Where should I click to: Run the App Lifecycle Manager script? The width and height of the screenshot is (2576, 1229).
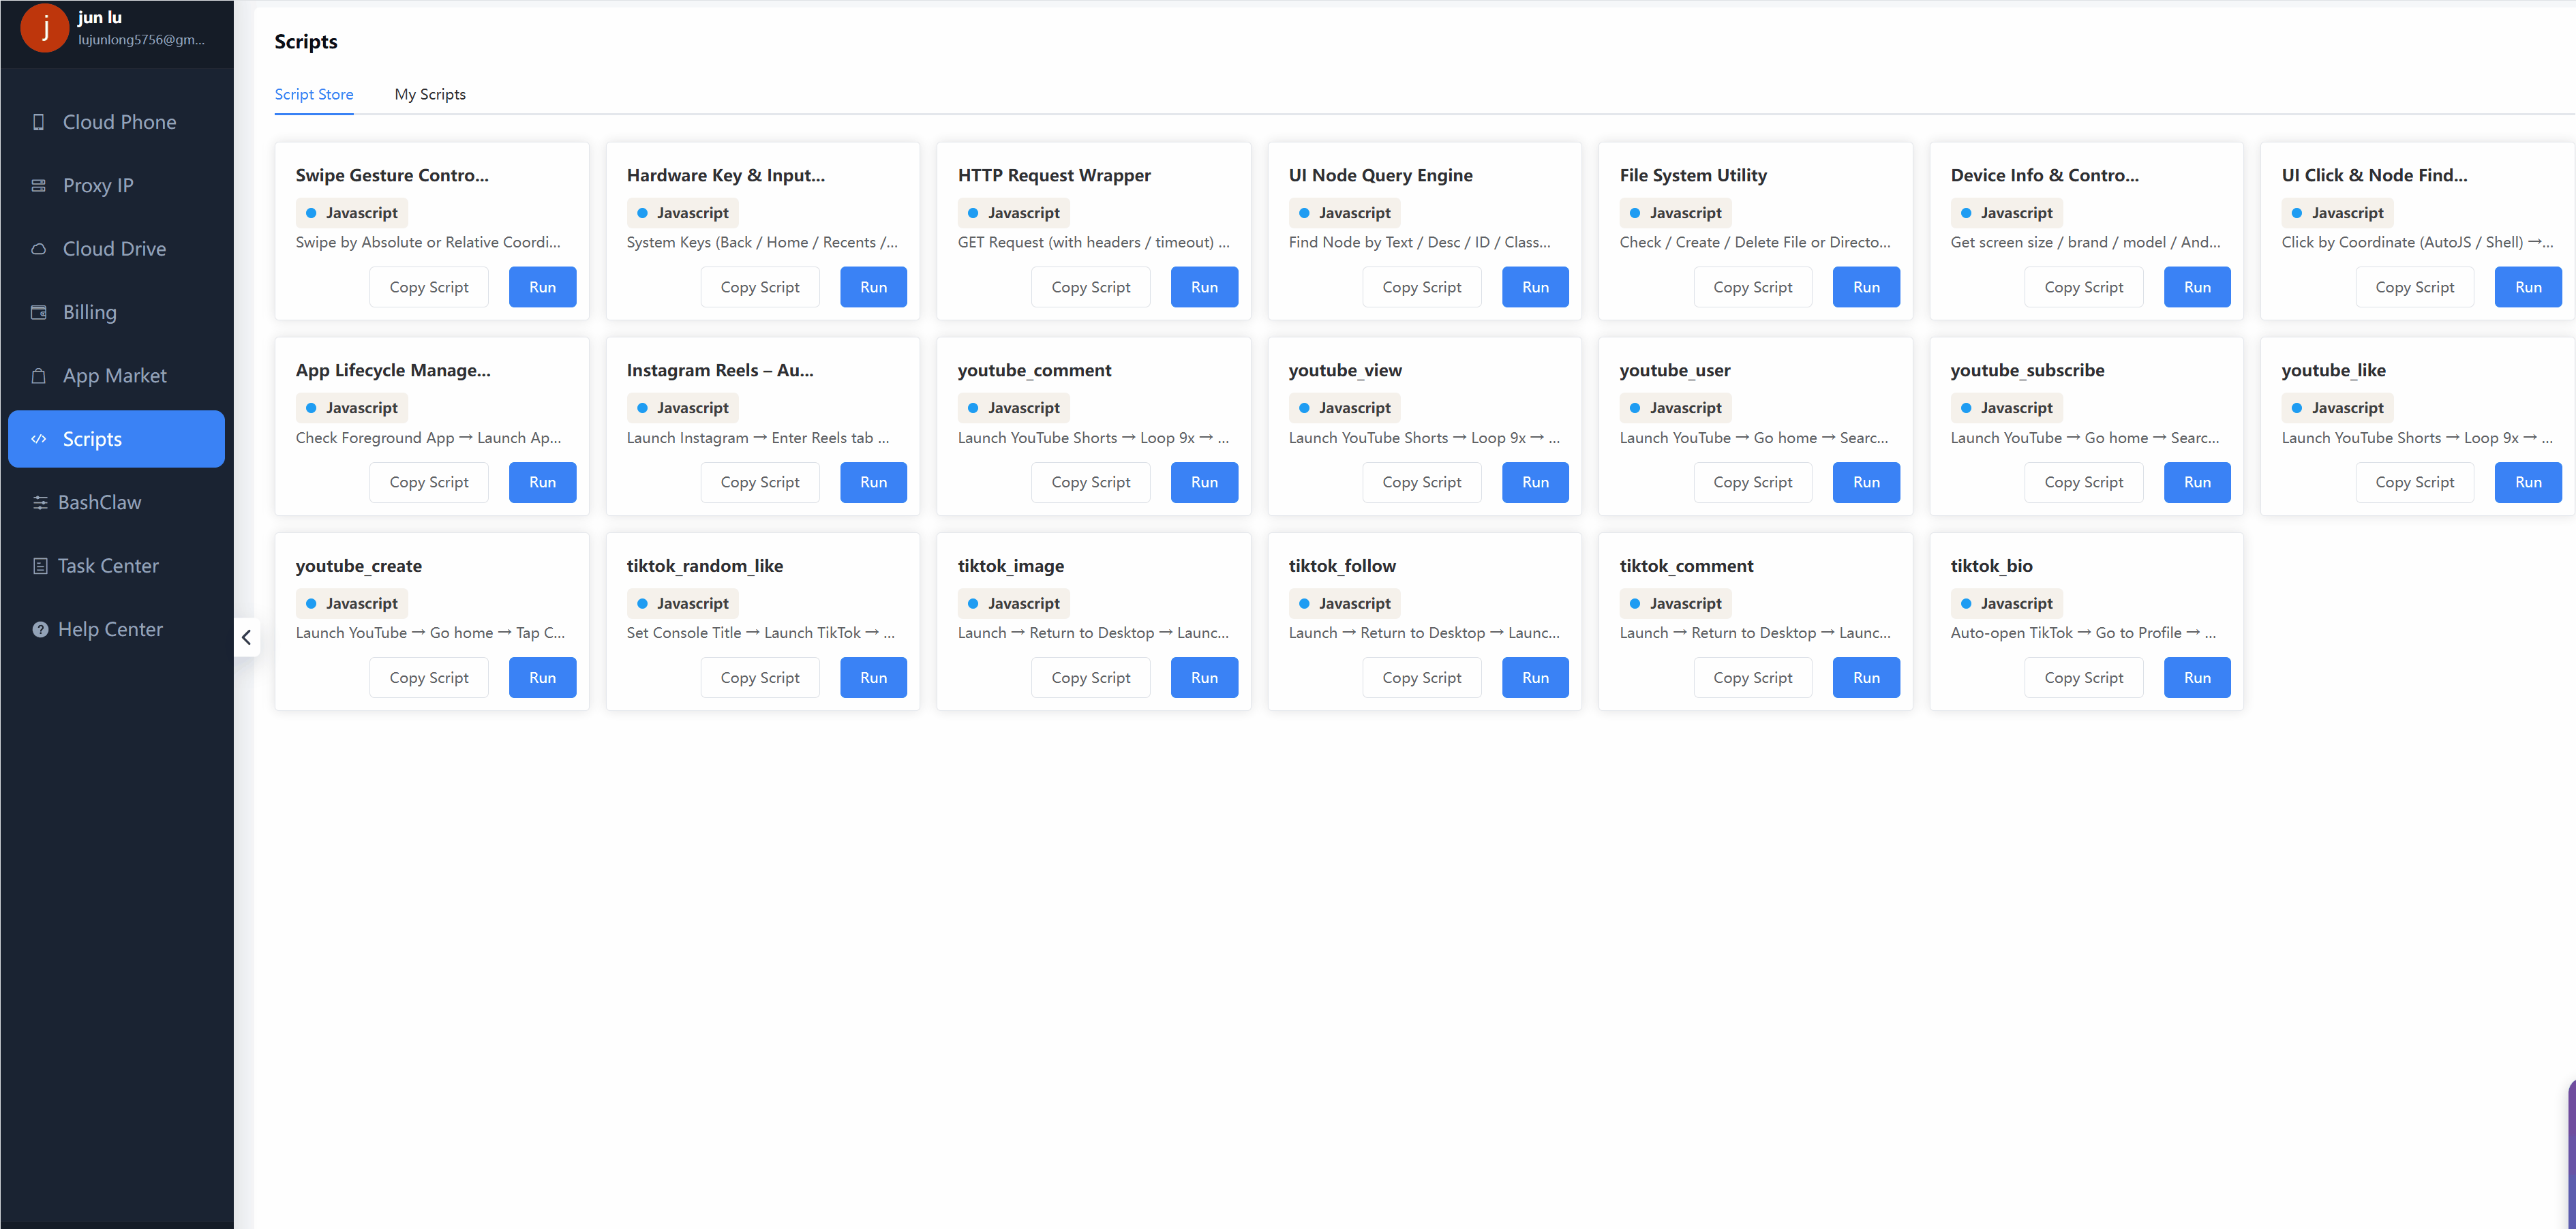tap(542, 482)
